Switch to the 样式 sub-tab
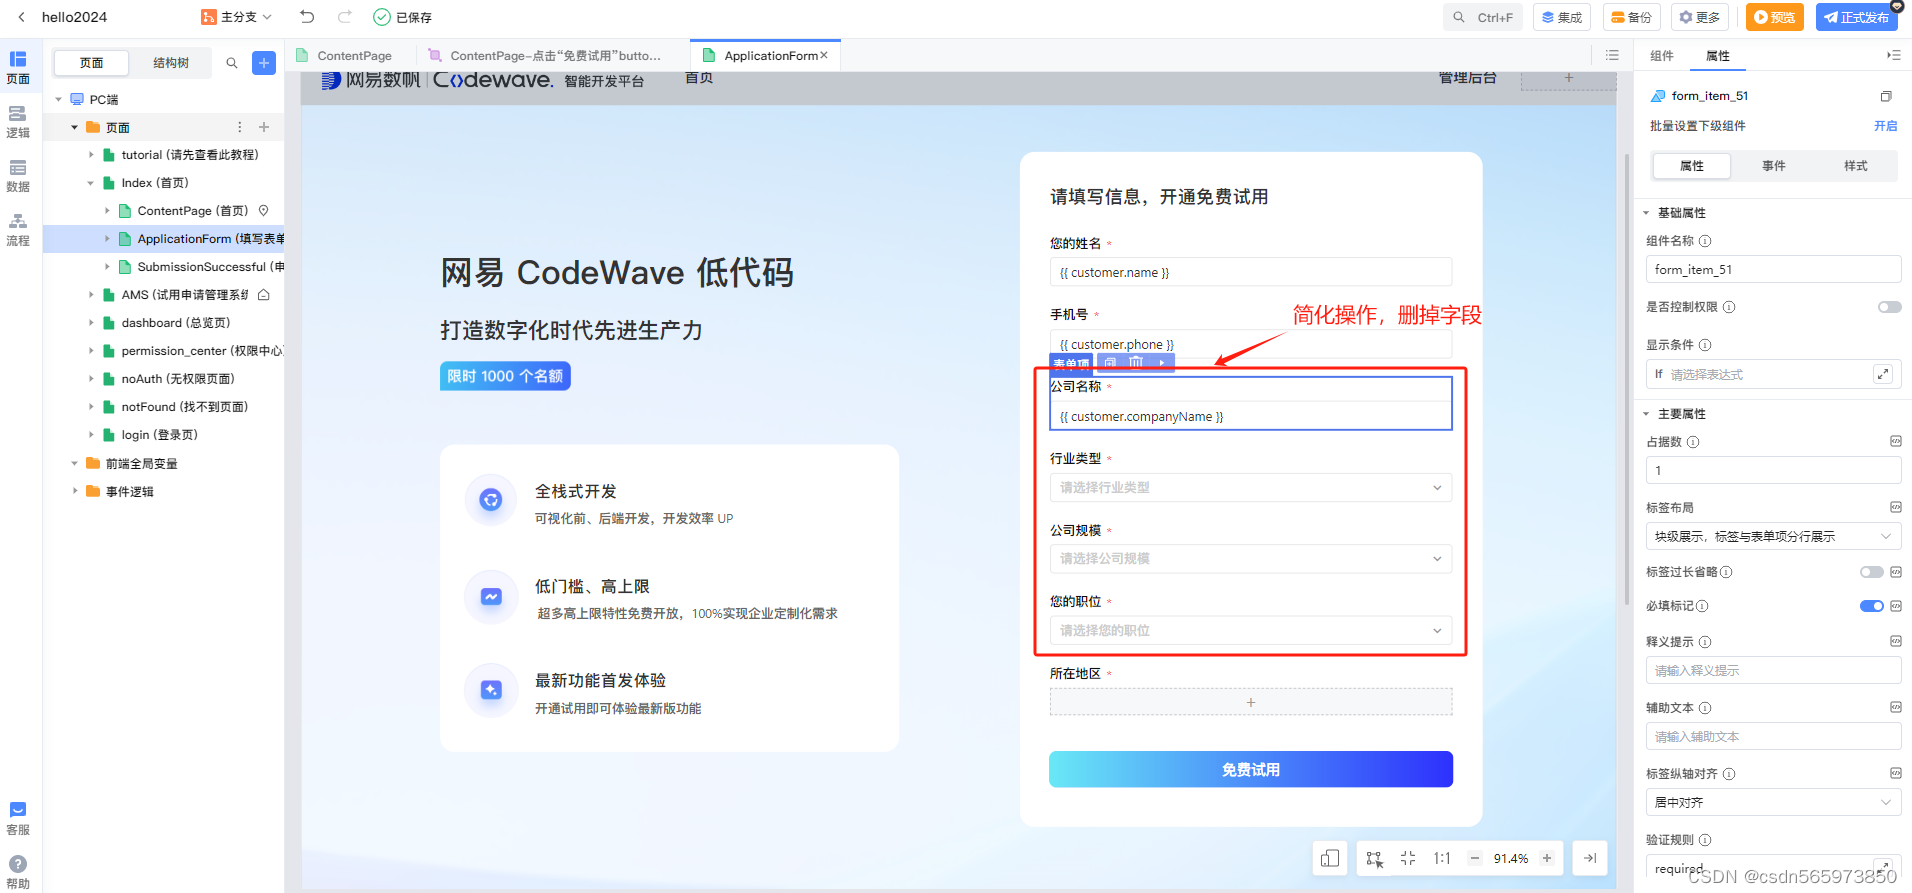1912x893 pixels. 1856,166
